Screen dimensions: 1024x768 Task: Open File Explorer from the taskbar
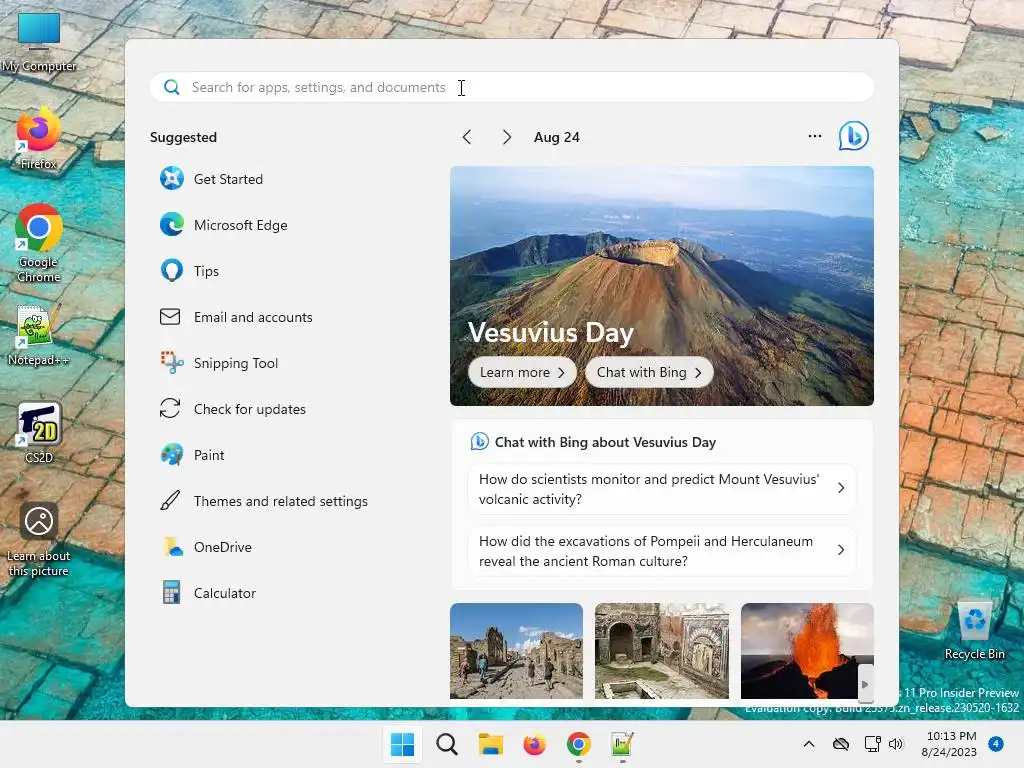point(490,744)
